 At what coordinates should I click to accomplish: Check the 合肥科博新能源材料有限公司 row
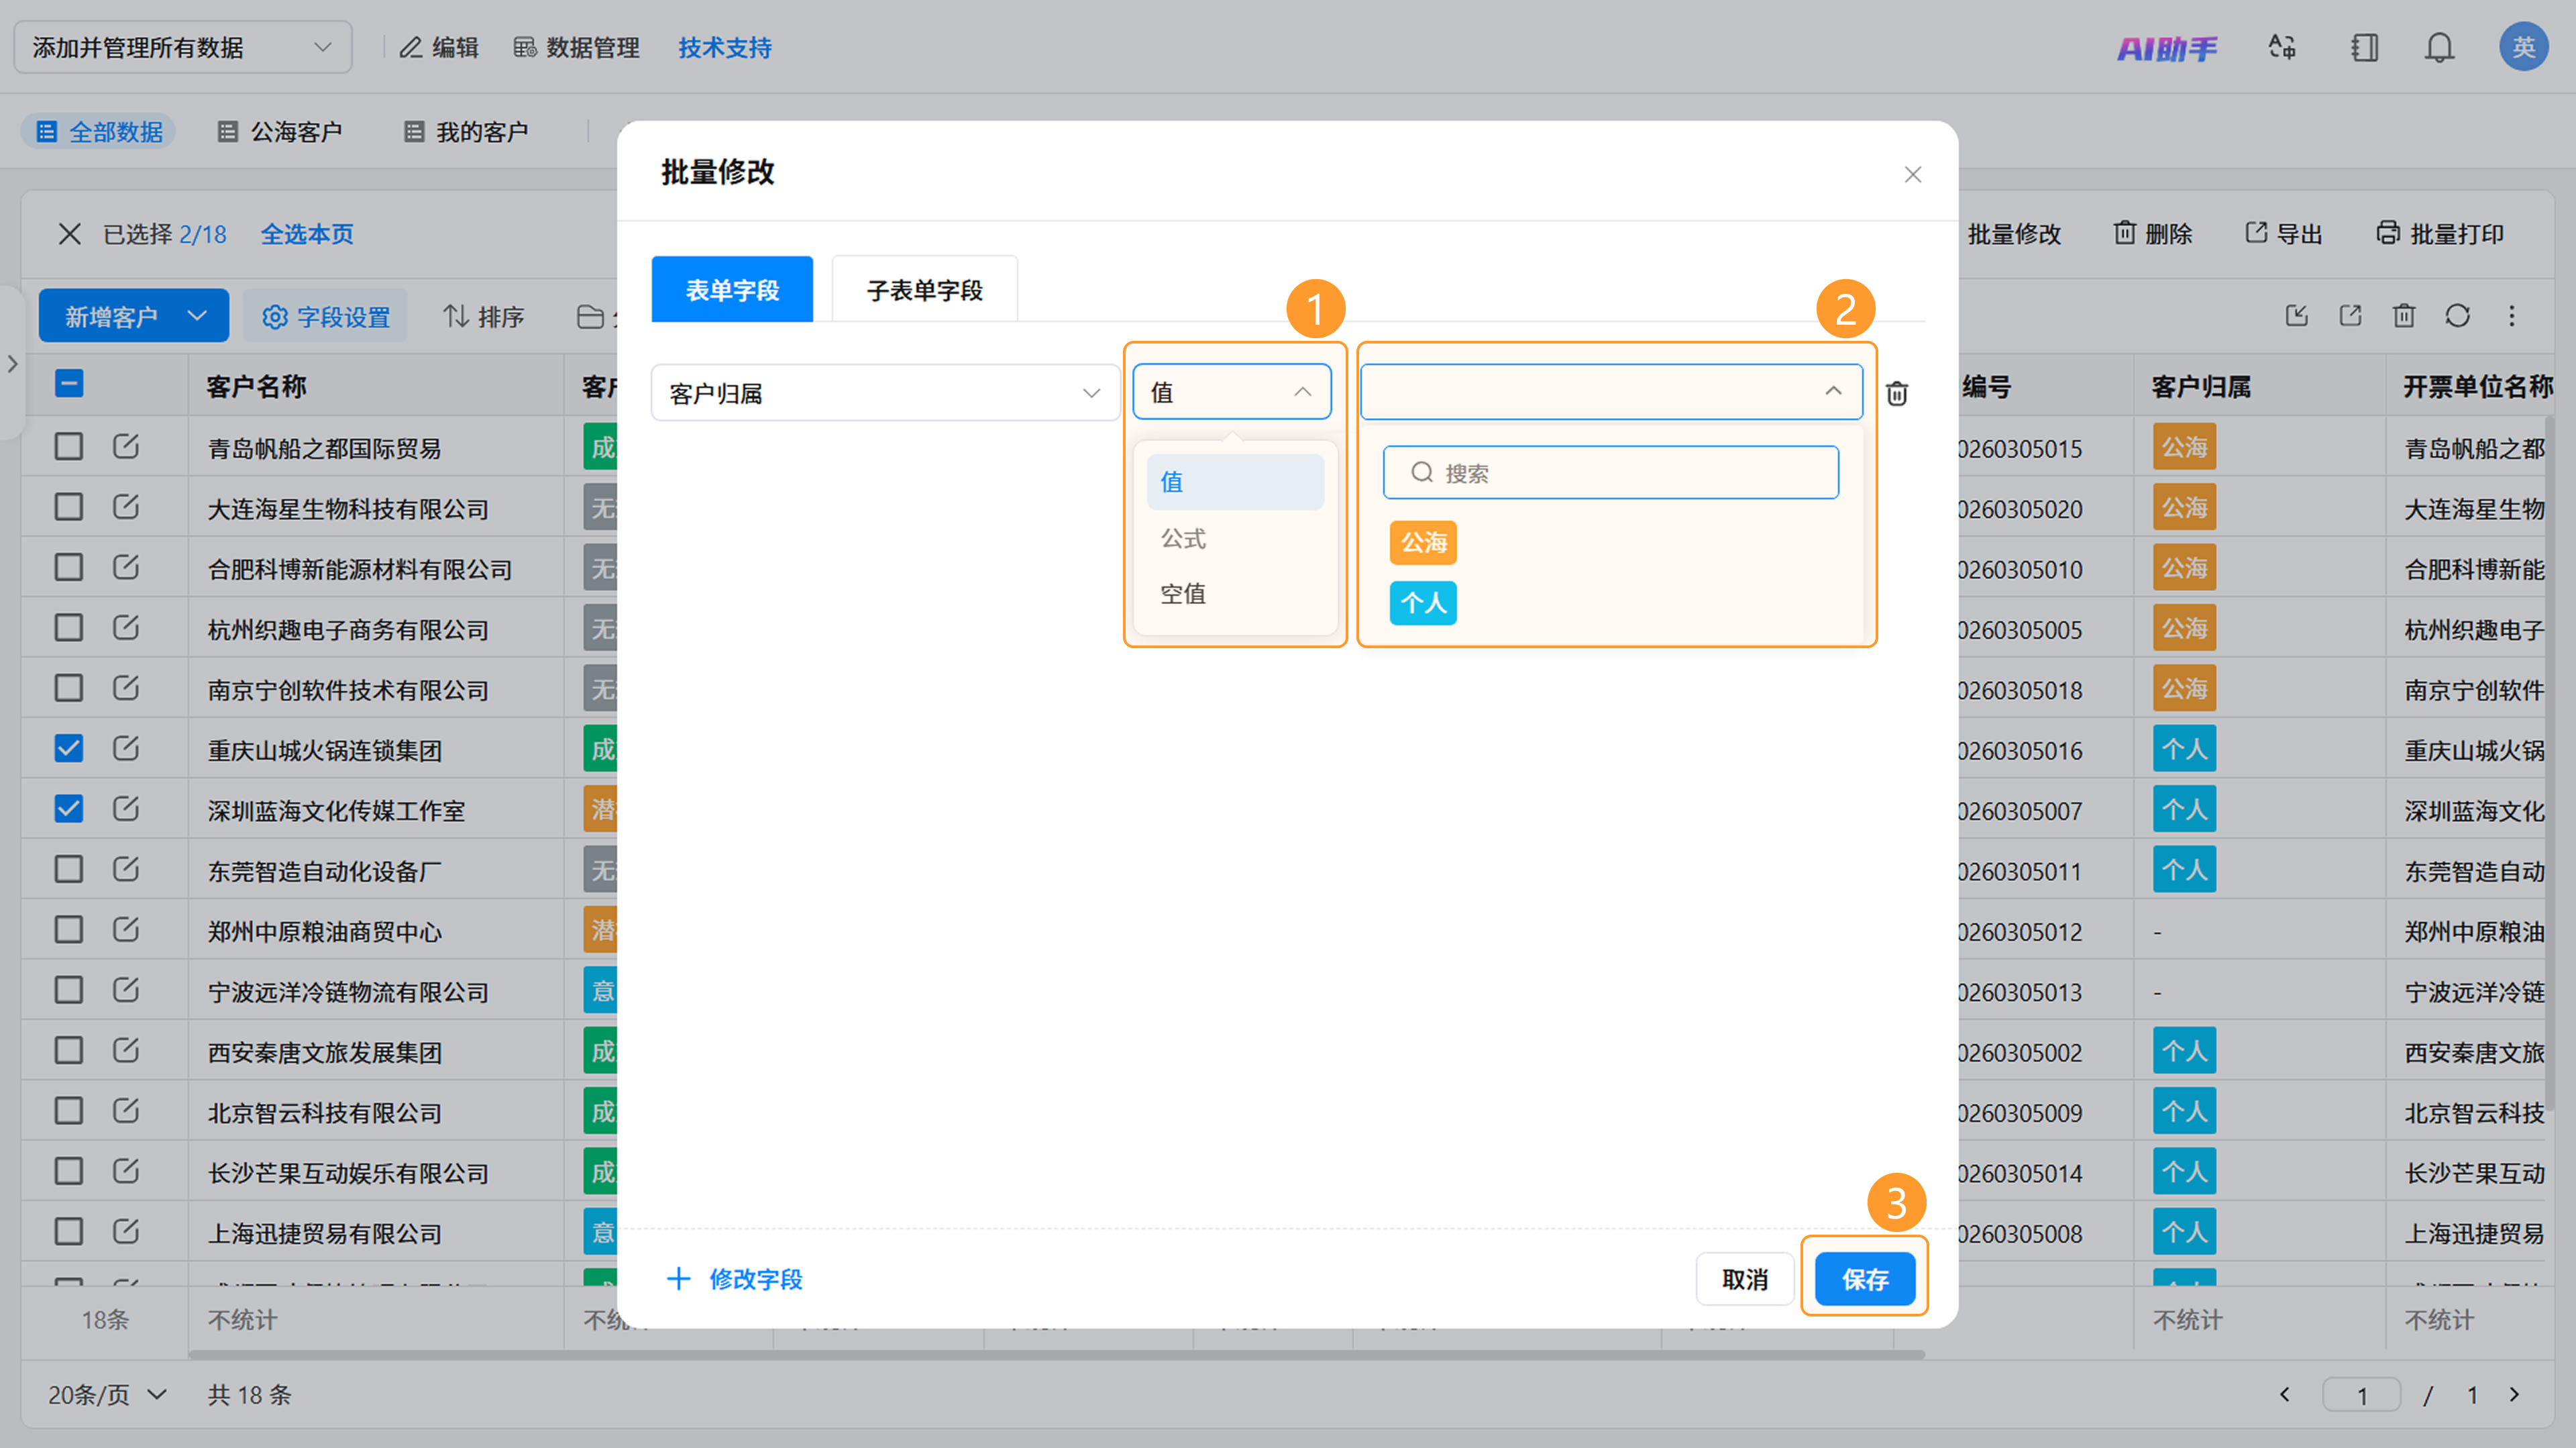(x=69, y=567)
